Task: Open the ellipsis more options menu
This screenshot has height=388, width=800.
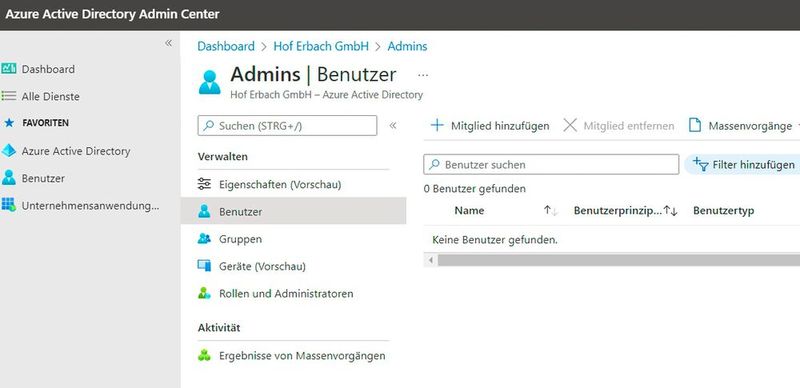Action: point(423,75)
